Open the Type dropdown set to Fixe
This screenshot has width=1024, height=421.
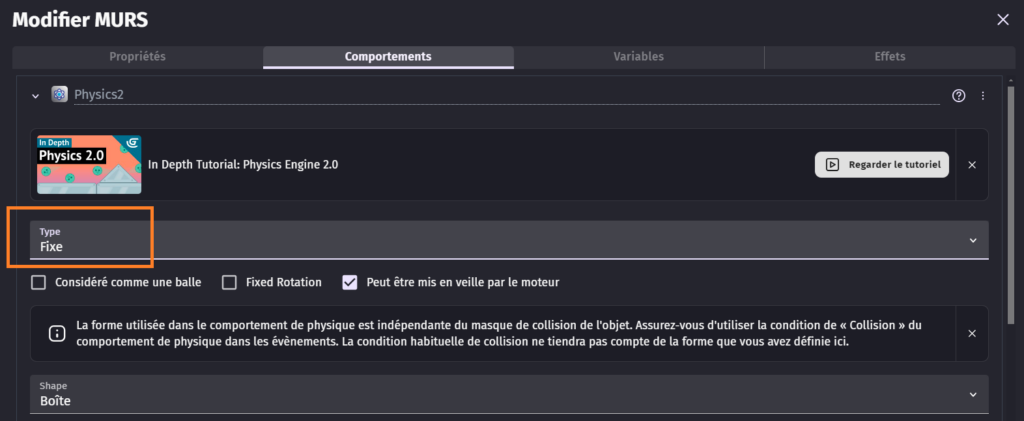(x=508, y=239)
